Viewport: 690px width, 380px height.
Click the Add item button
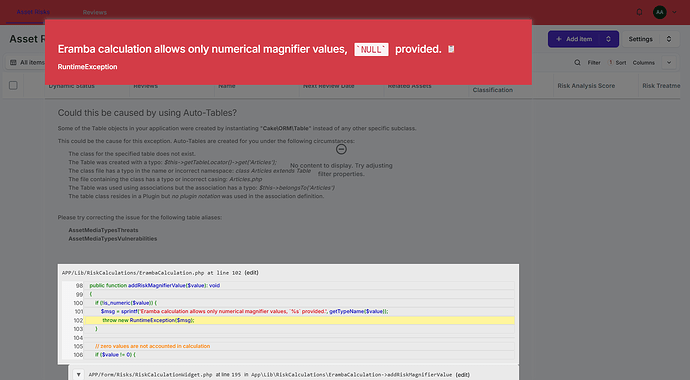[574, 39]
